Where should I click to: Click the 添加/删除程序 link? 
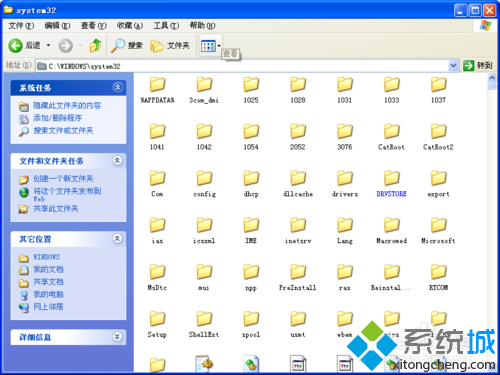(x=57, y=118)
